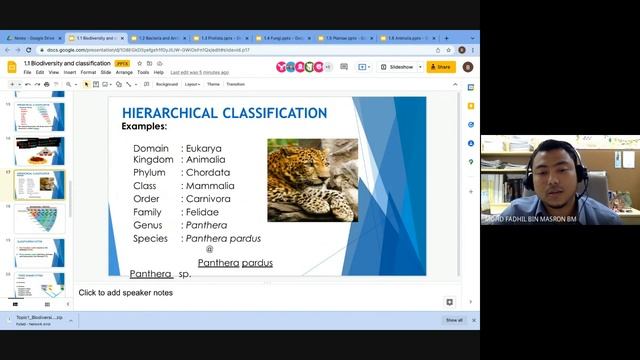Viewport: 640px width, 360px height.
Task: Click the Slideshow button
Action: tap(398, 67)
